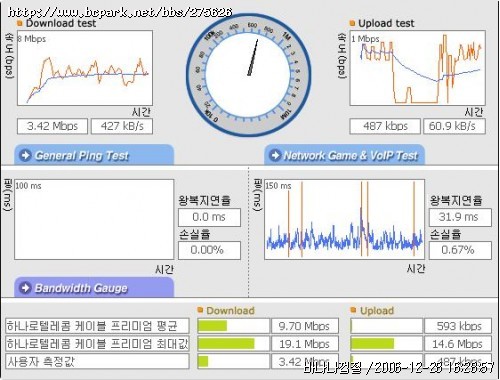
Task: Click the arrow icon beside Network Game & VoIP Test
Action: (275, 155)
